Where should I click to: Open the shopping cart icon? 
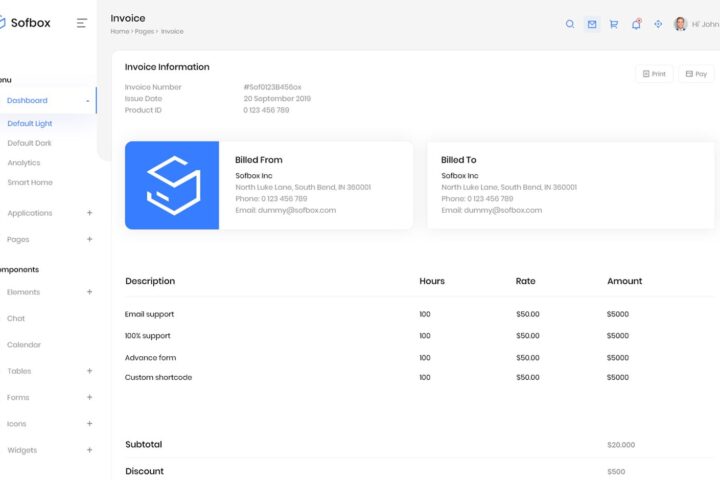click(614, 24)
